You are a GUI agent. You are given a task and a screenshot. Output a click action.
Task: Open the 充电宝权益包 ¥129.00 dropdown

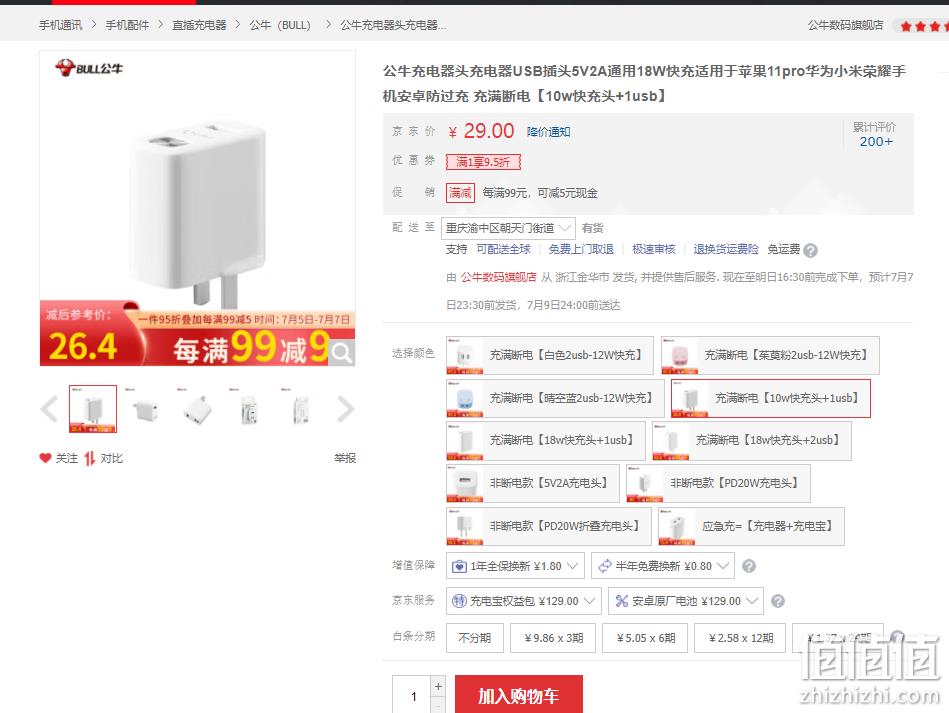[x=524, y=601]
